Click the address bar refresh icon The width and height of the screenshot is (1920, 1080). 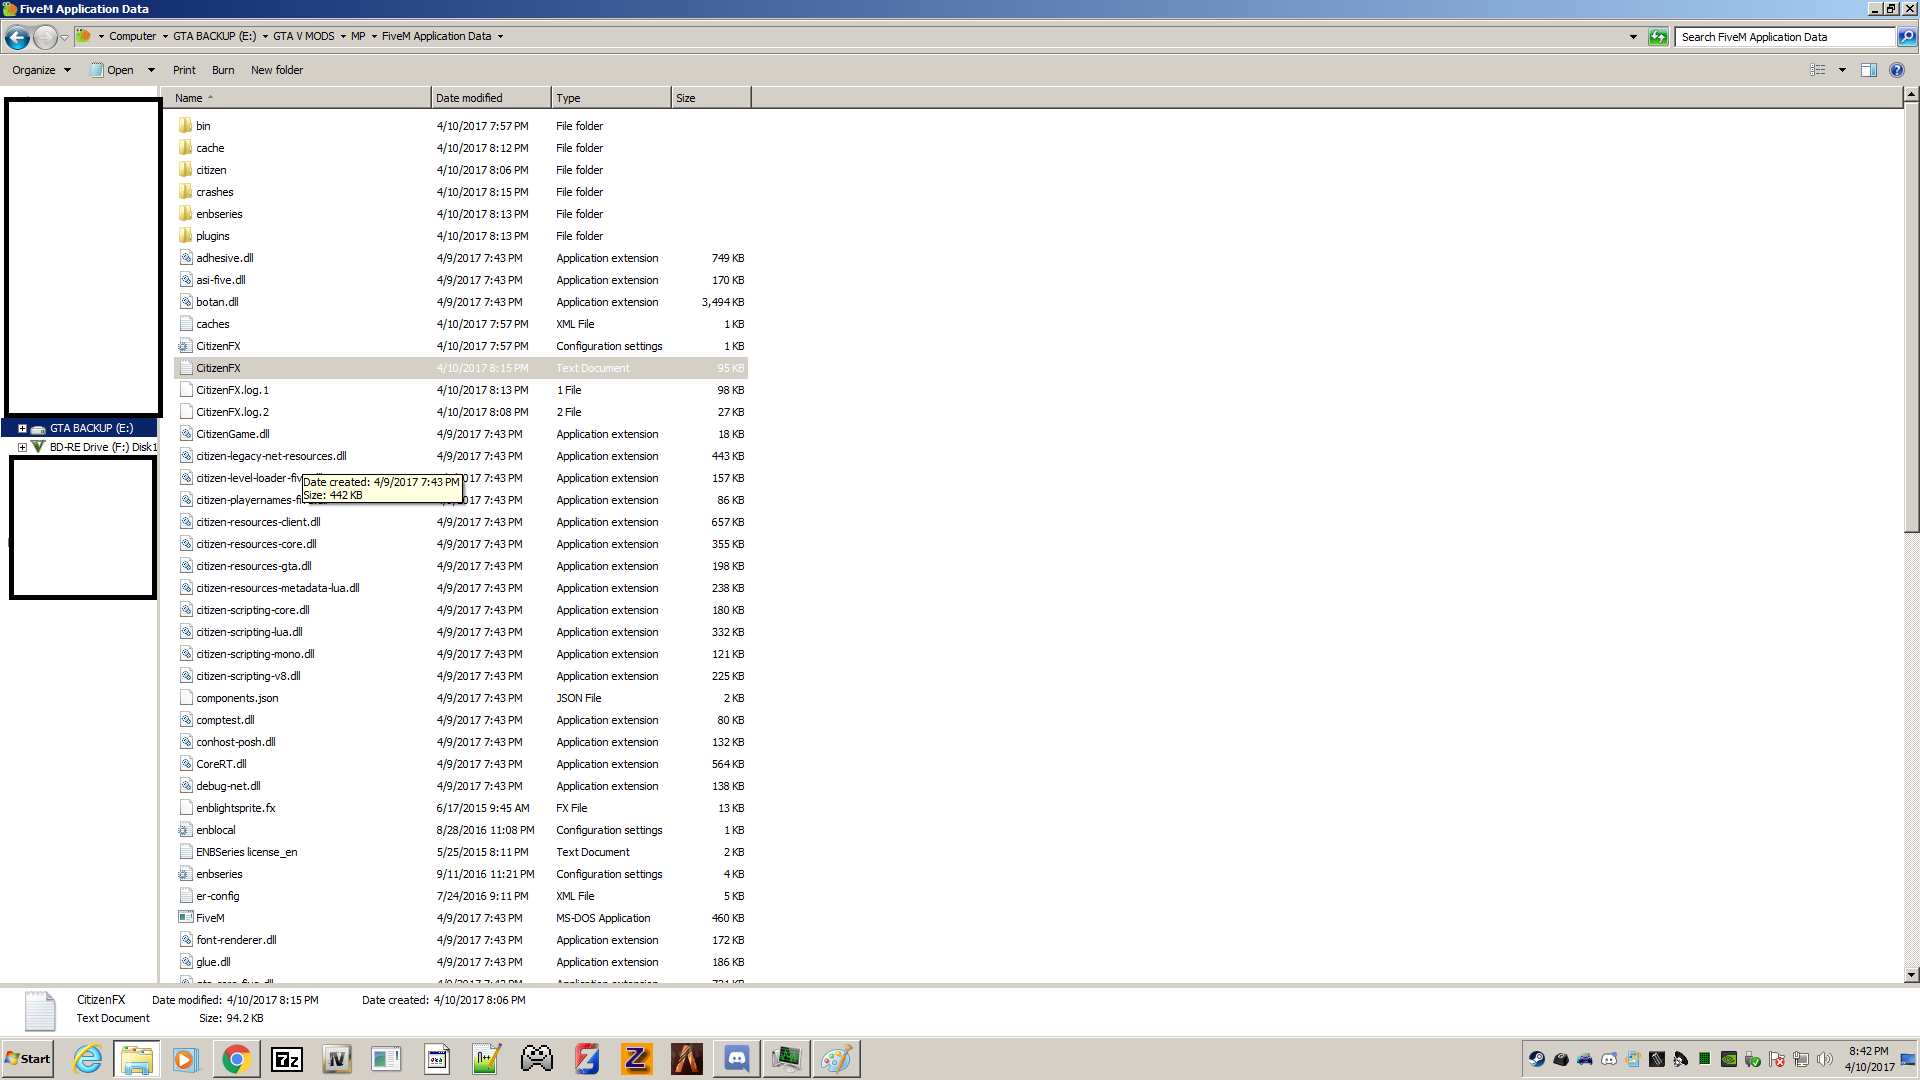1658,37
